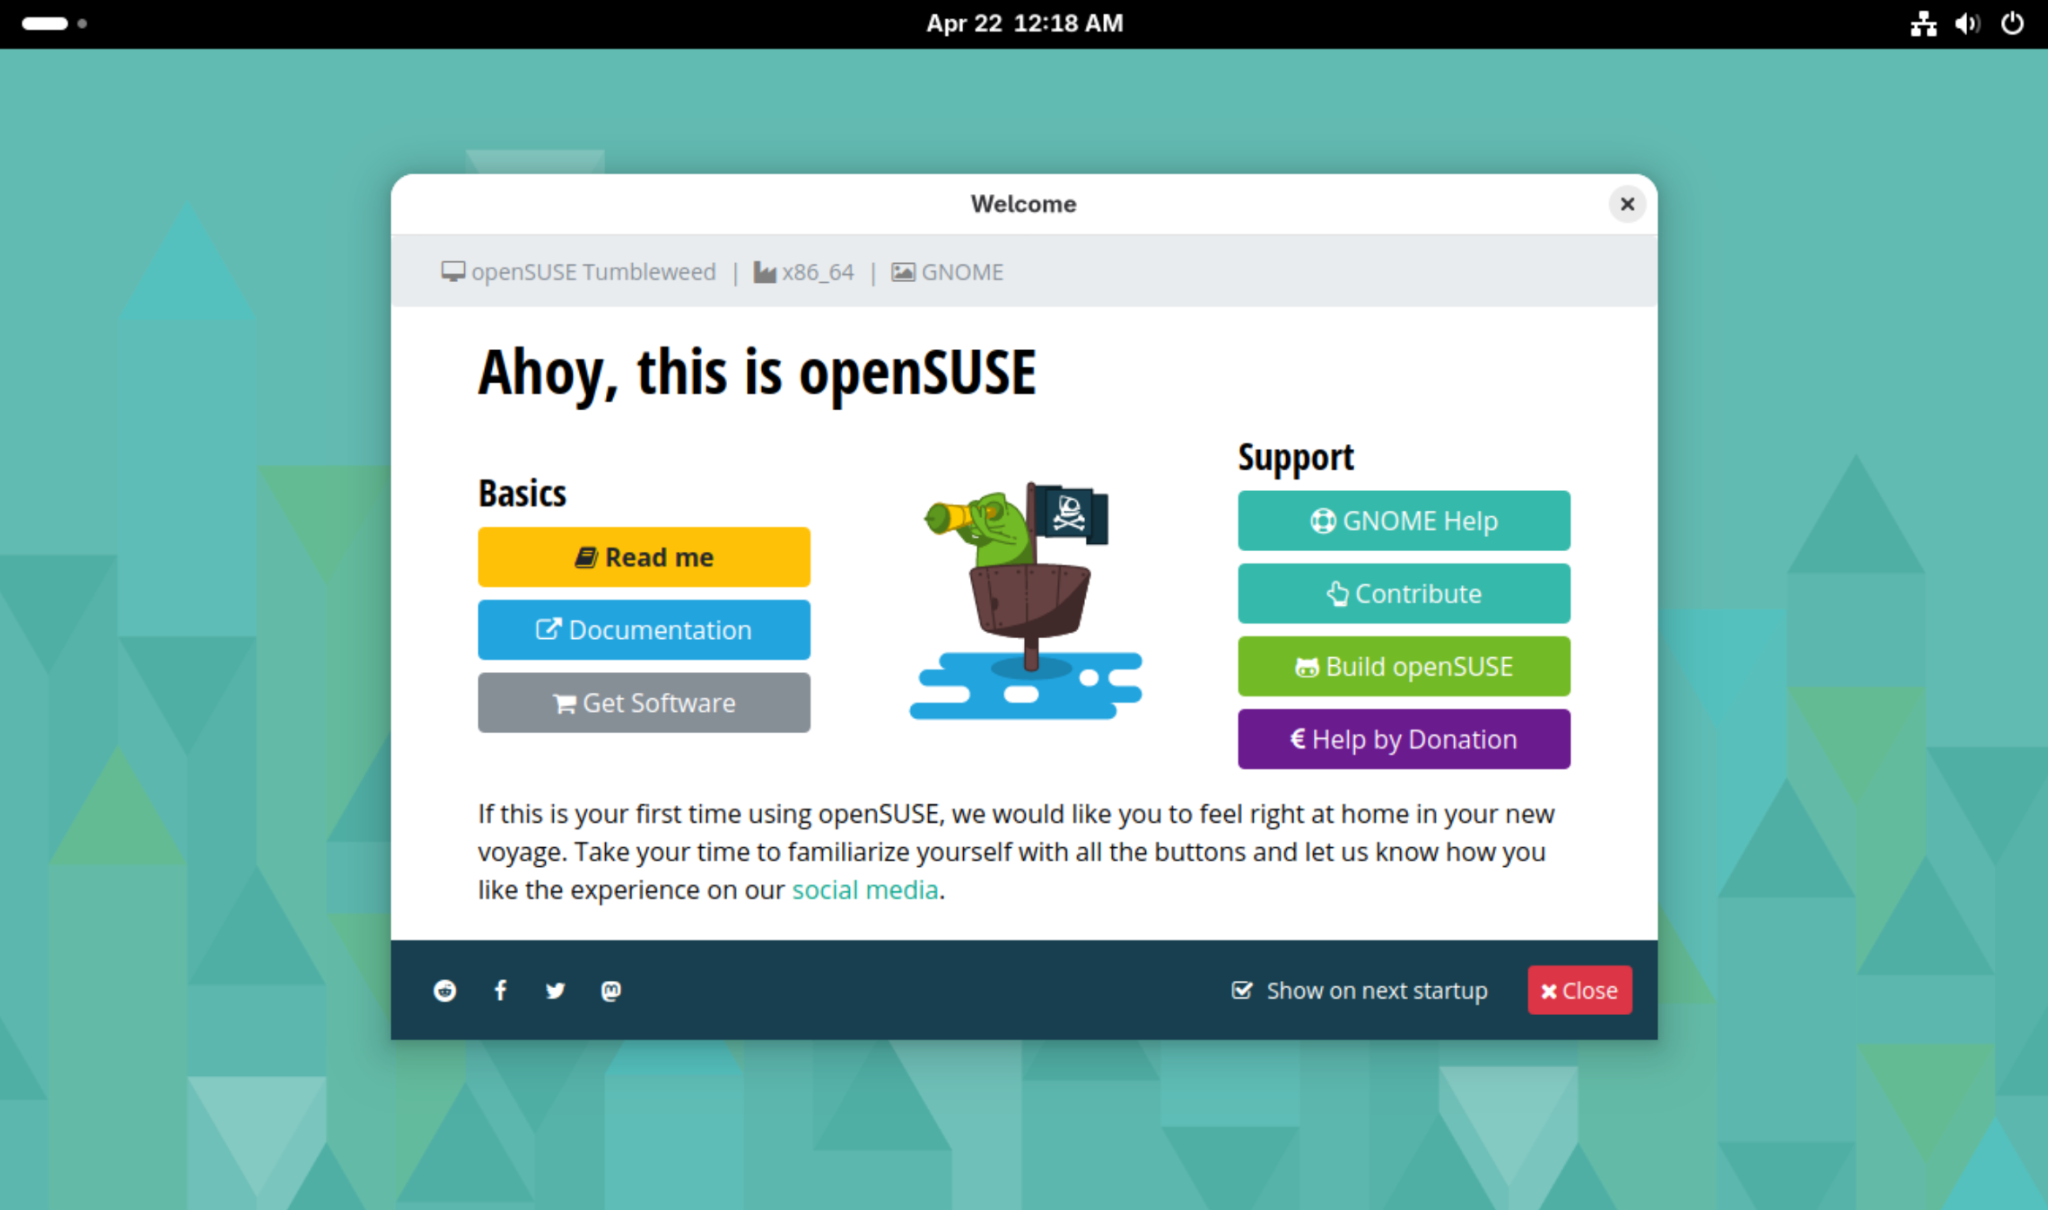Click Get Software
The width and height of the screenshot is (2048, 1210).
tap(643, 703)
